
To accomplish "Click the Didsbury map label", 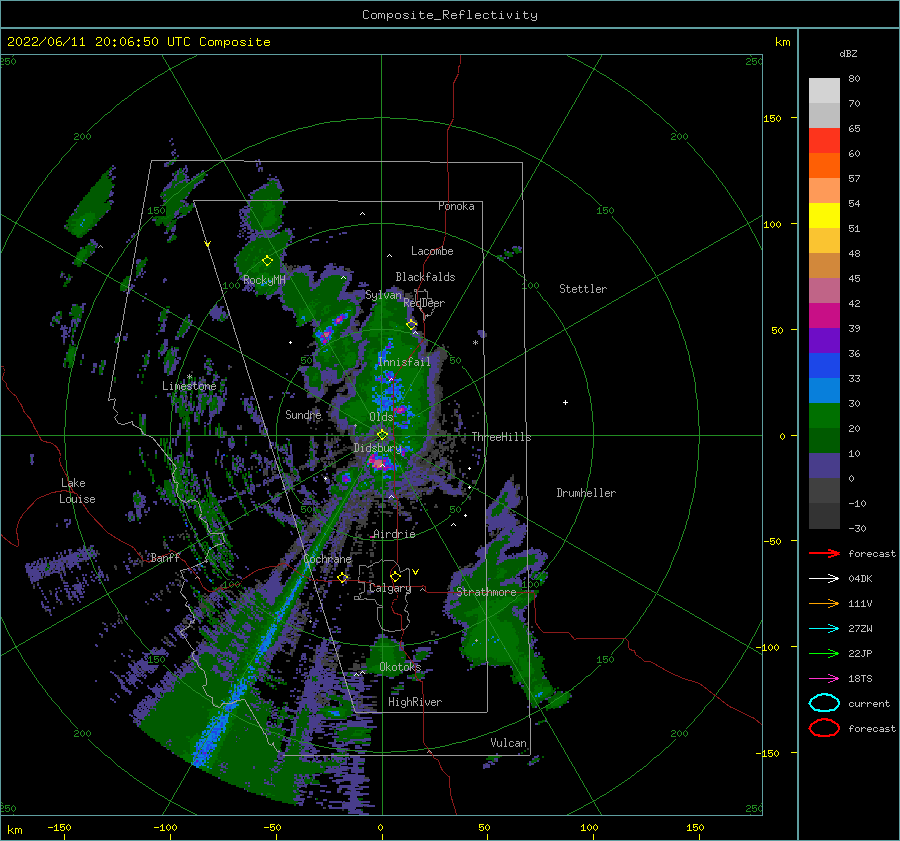I will coord(378,448).
